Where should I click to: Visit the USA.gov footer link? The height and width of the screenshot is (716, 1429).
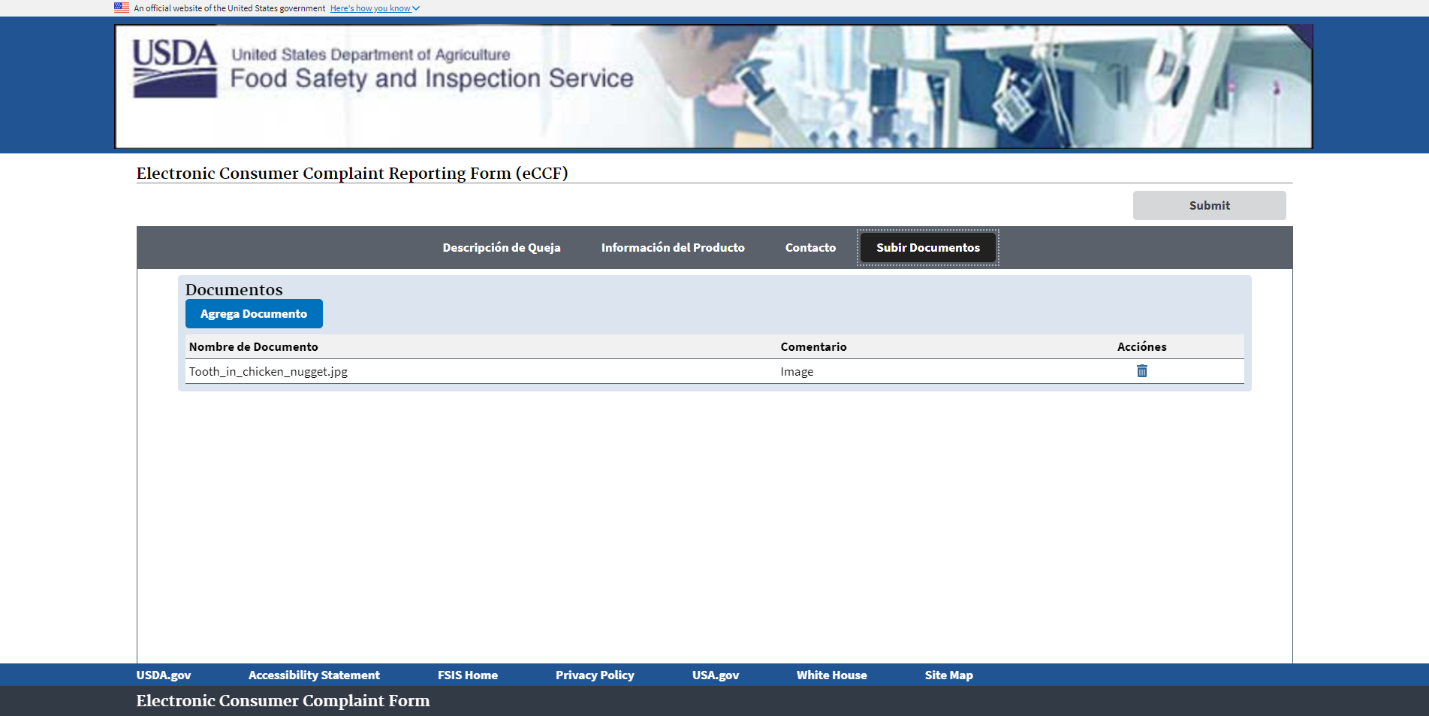716,675
